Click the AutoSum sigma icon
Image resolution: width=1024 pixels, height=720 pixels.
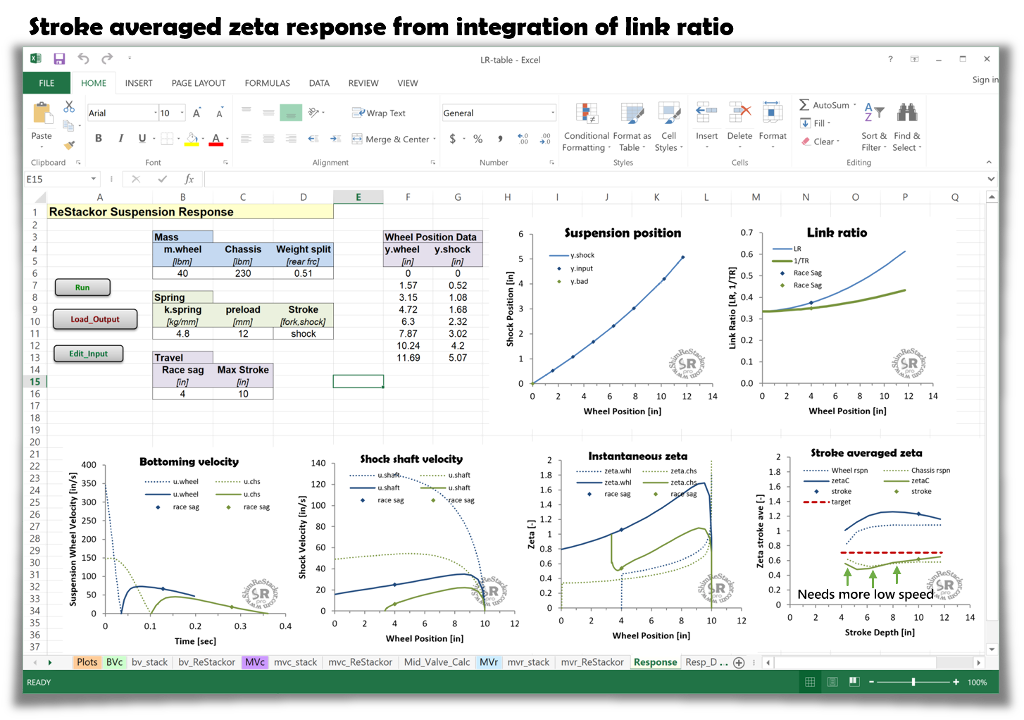[804, 105]
